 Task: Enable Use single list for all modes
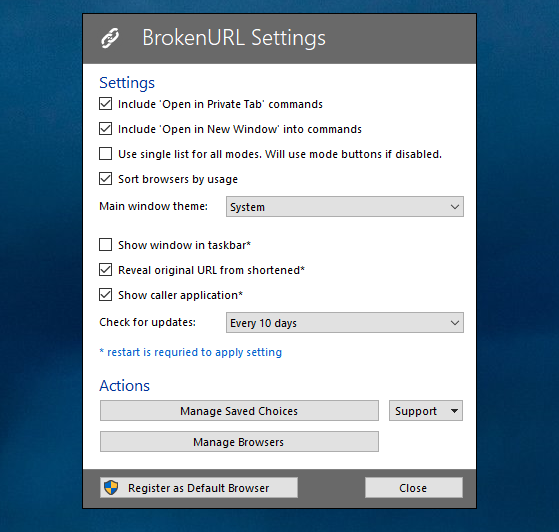[106, 154]
